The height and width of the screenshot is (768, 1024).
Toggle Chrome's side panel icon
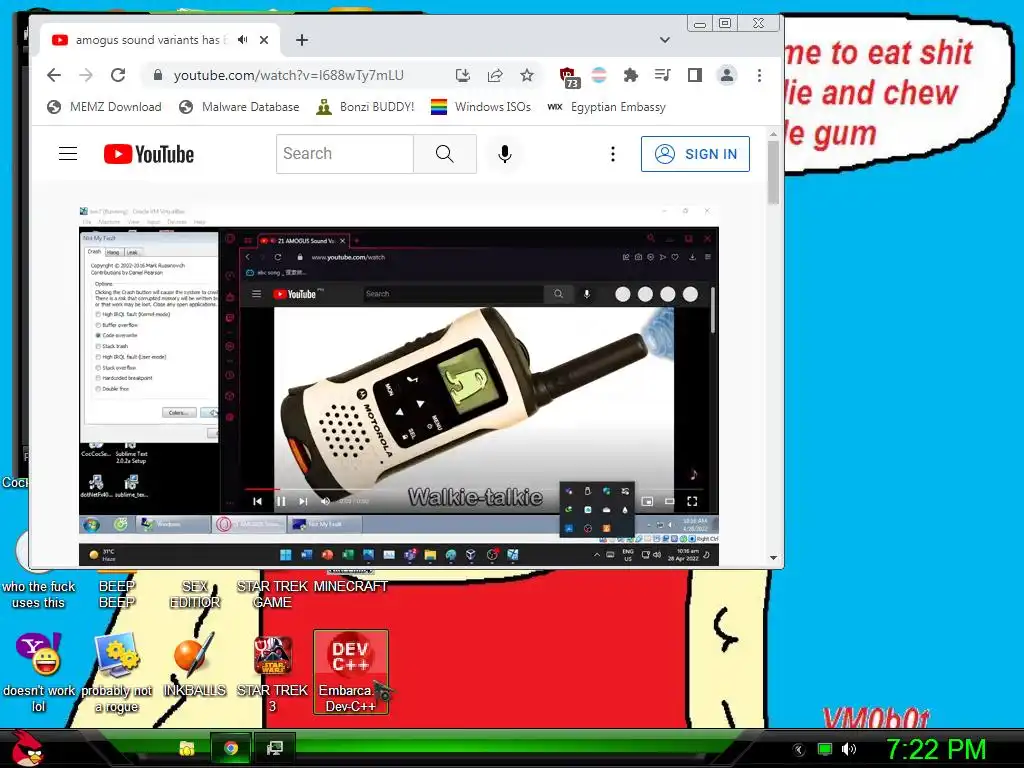(x=695, y=75)
